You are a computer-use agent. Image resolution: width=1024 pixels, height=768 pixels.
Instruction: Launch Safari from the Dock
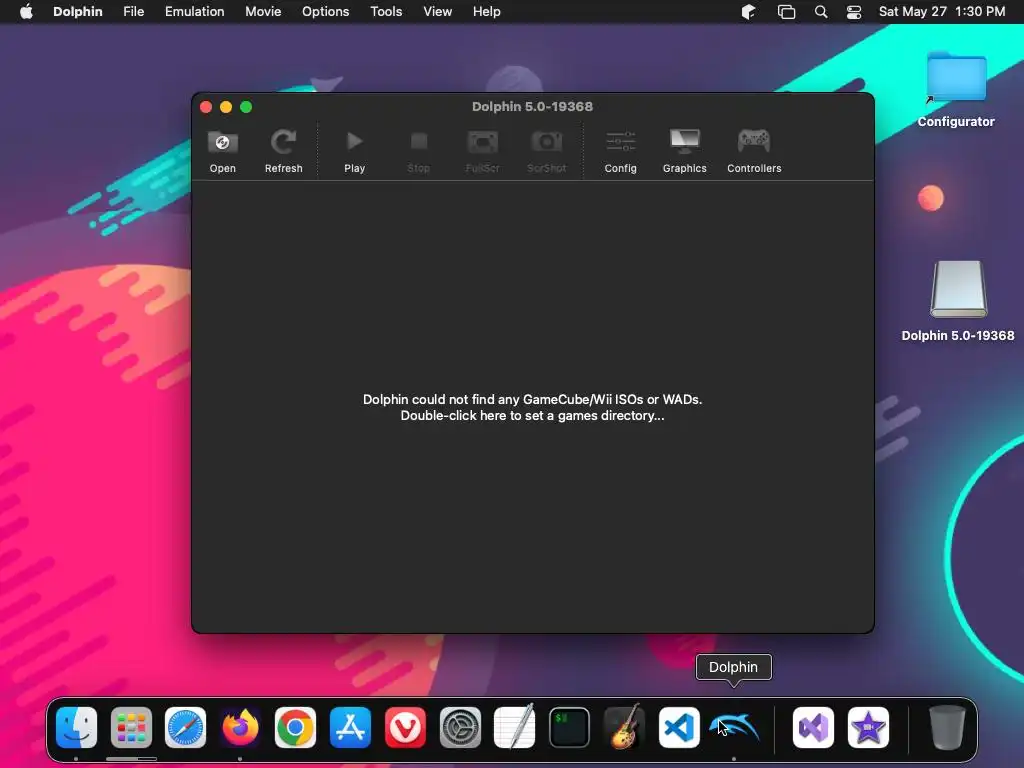pyautogui.click(x=185, y=727)
